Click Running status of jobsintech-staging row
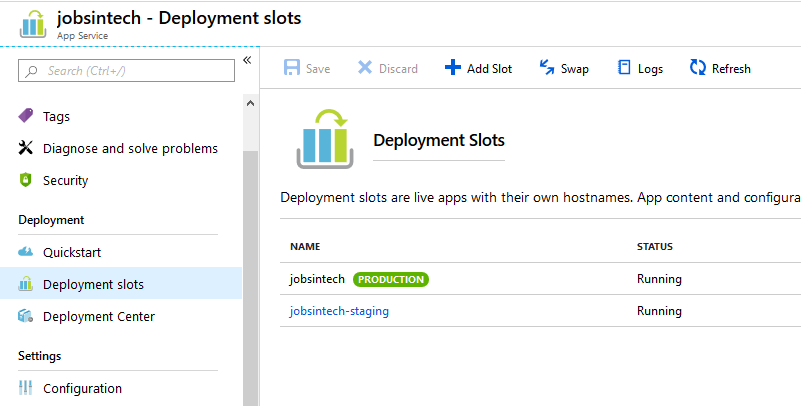801x406 pixels. (x=659, y=311)
